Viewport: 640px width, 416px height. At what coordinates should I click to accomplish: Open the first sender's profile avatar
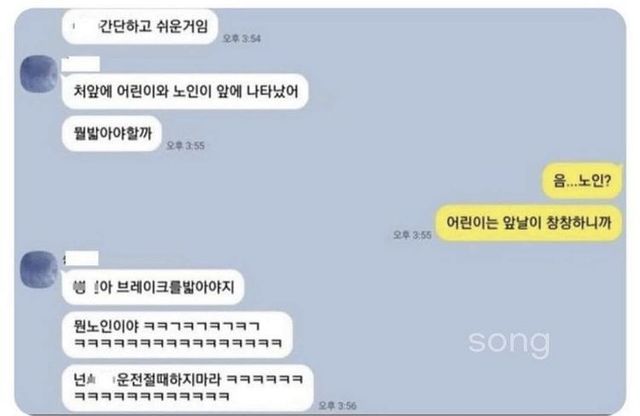pyautogui.click(x=39, y=74)
